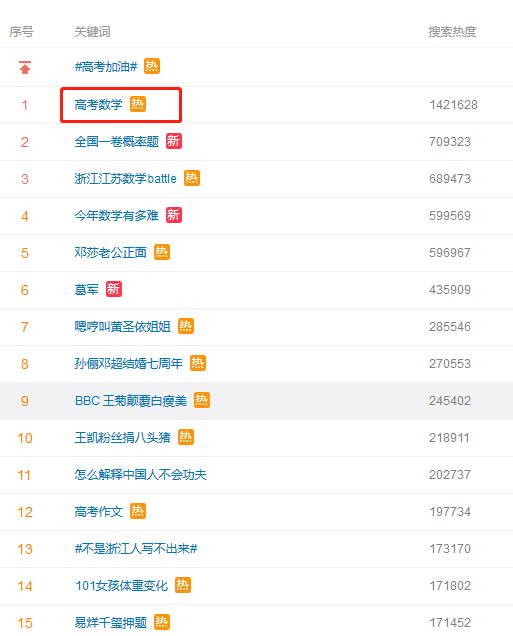Screen dimensions: 513x636
Task: Click the new badge next to 今年数学有多难
Action: pos(174,215)
